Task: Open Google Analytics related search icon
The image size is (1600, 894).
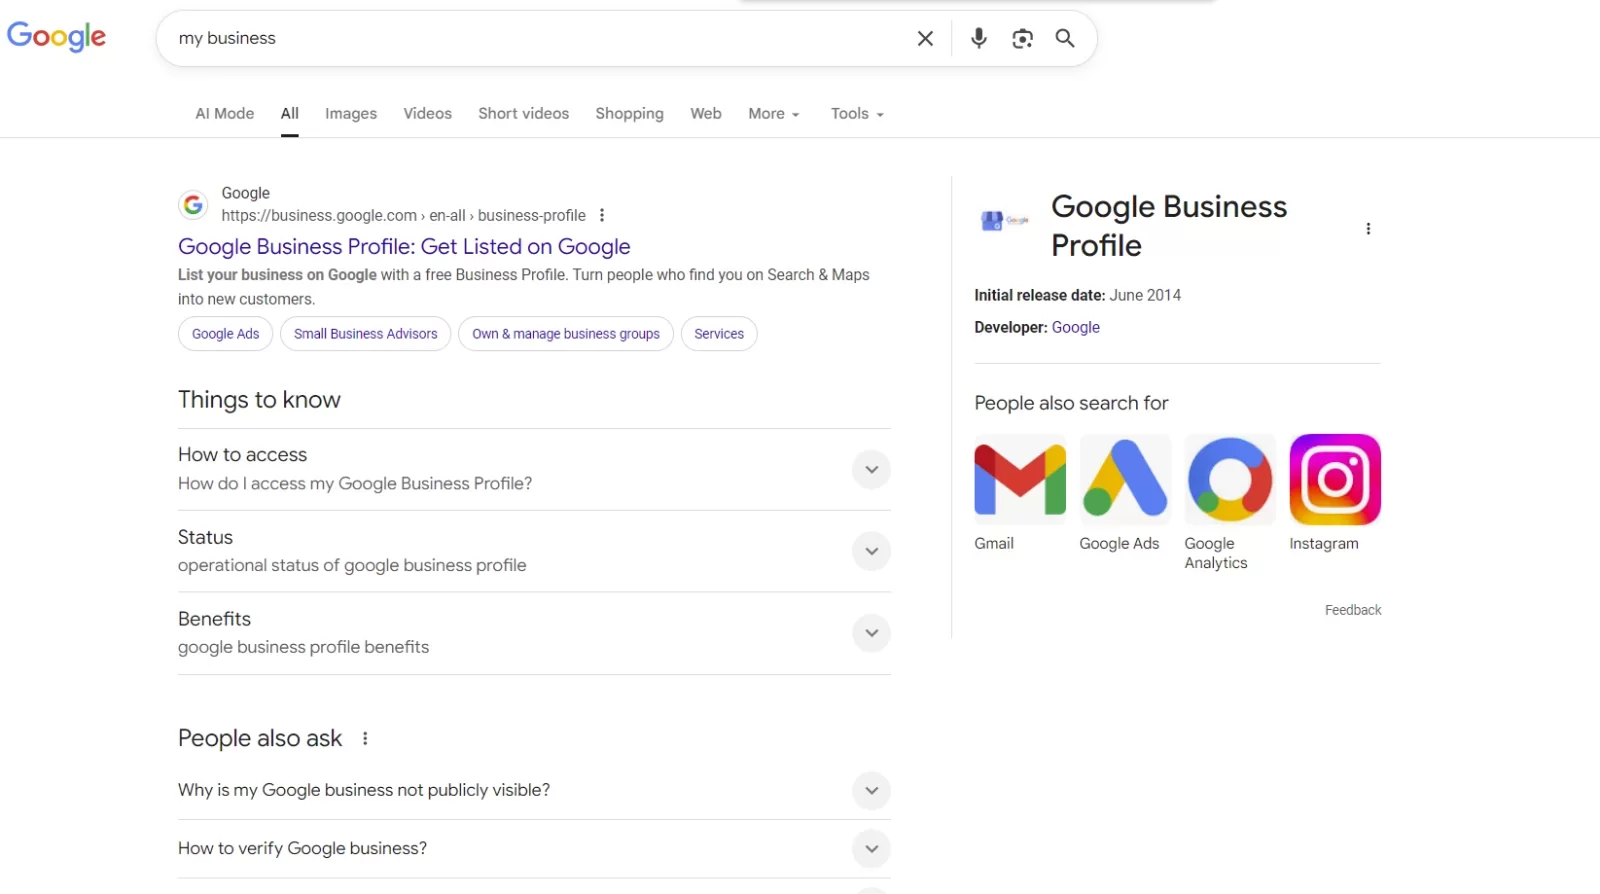Action: pyautogui.click(x=1230, y=479)
